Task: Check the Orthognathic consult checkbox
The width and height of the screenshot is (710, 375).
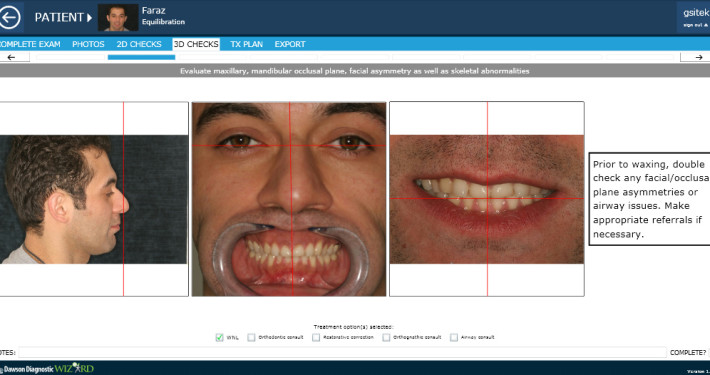Action: point(386,337)
